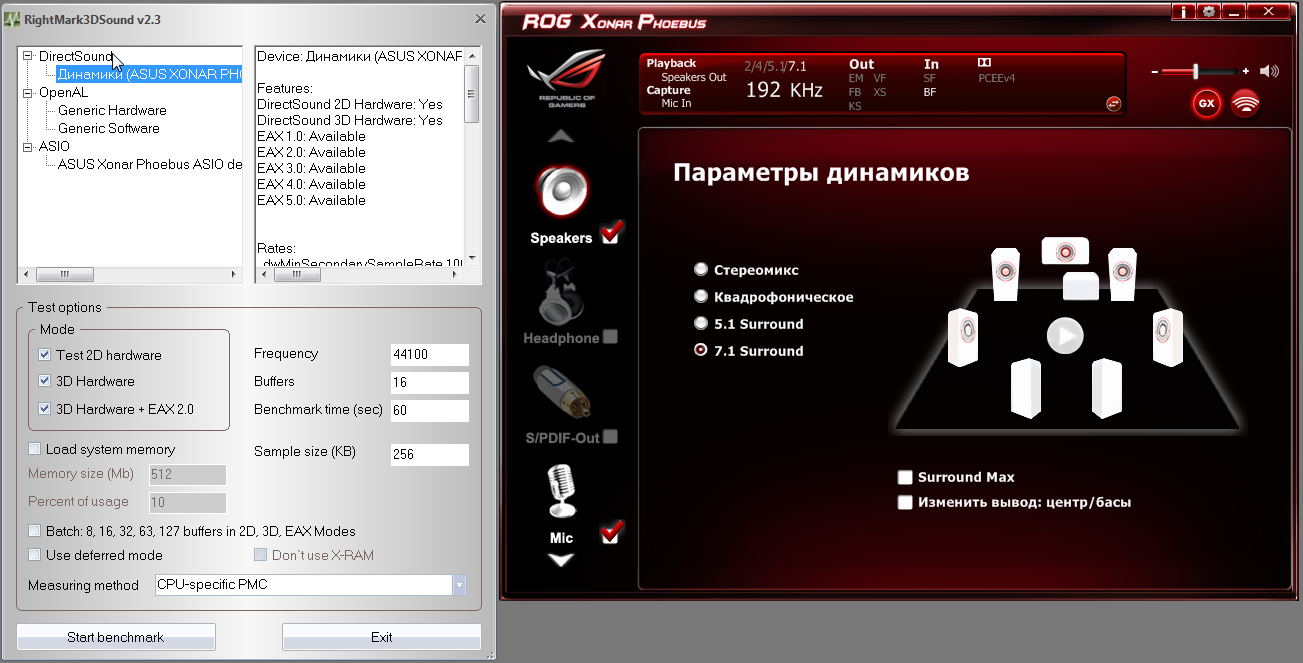Select the Mic device icon
This screenshot has height=663, width=1303.
click(x=561, y=490)
